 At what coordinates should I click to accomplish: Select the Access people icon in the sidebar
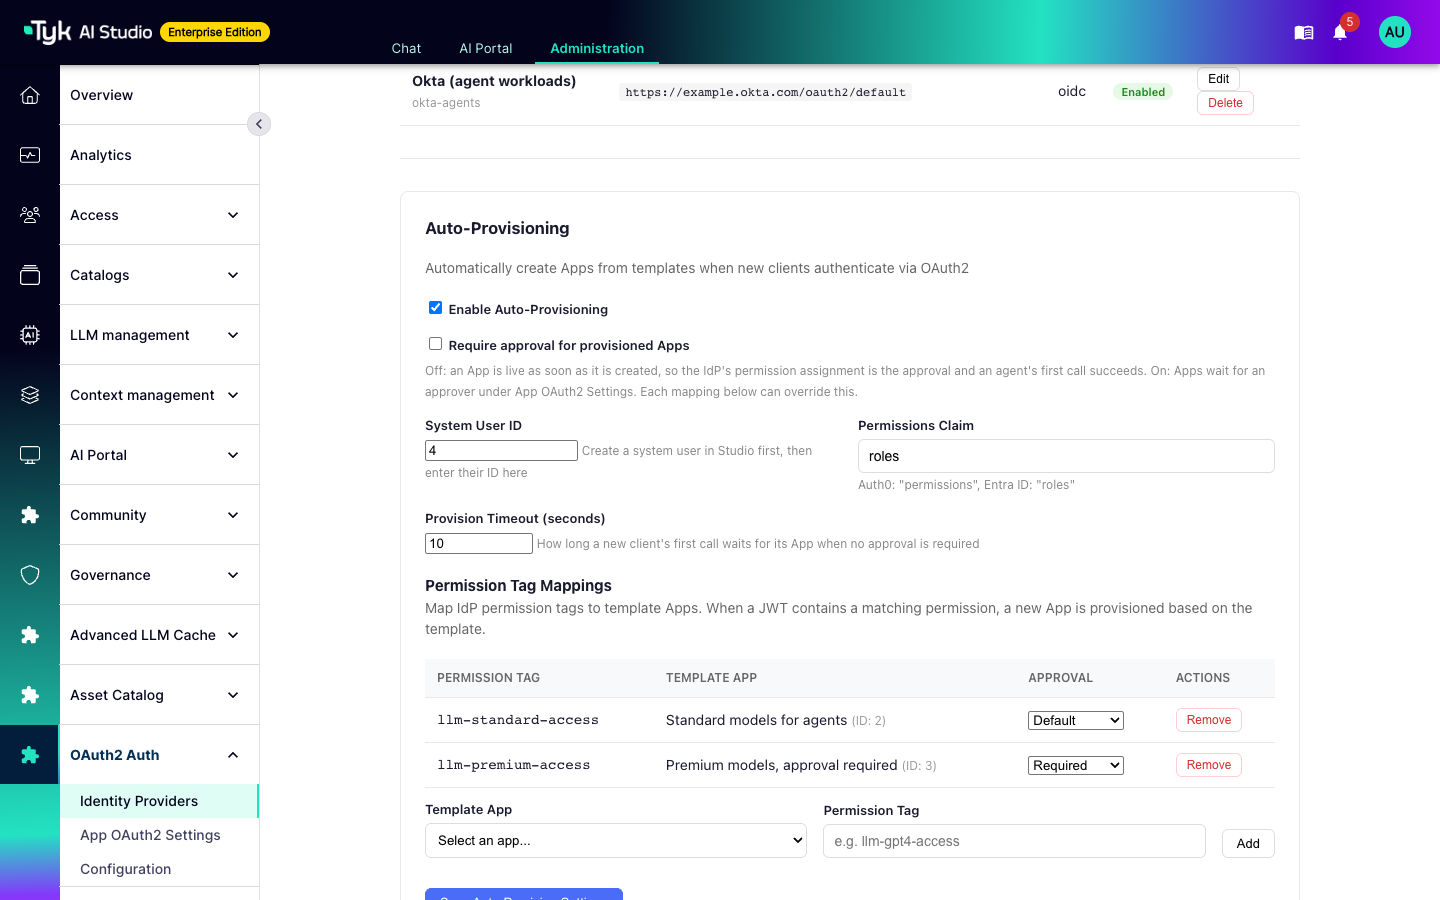(30, 215)
